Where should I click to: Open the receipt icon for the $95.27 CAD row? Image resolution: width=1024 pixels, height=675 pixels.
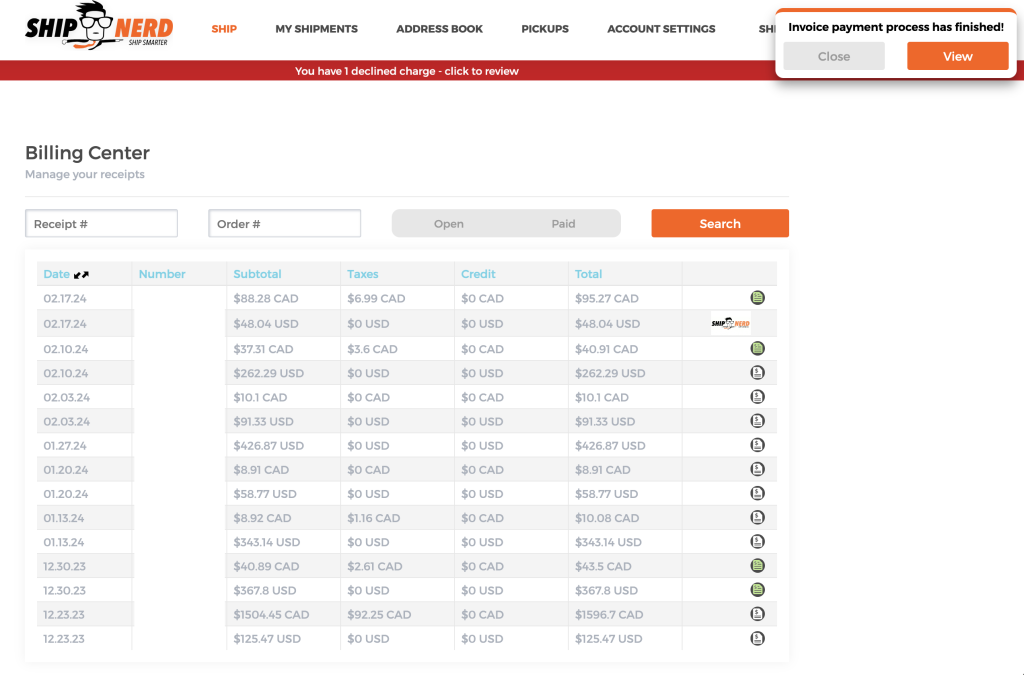tap(758, 298)
